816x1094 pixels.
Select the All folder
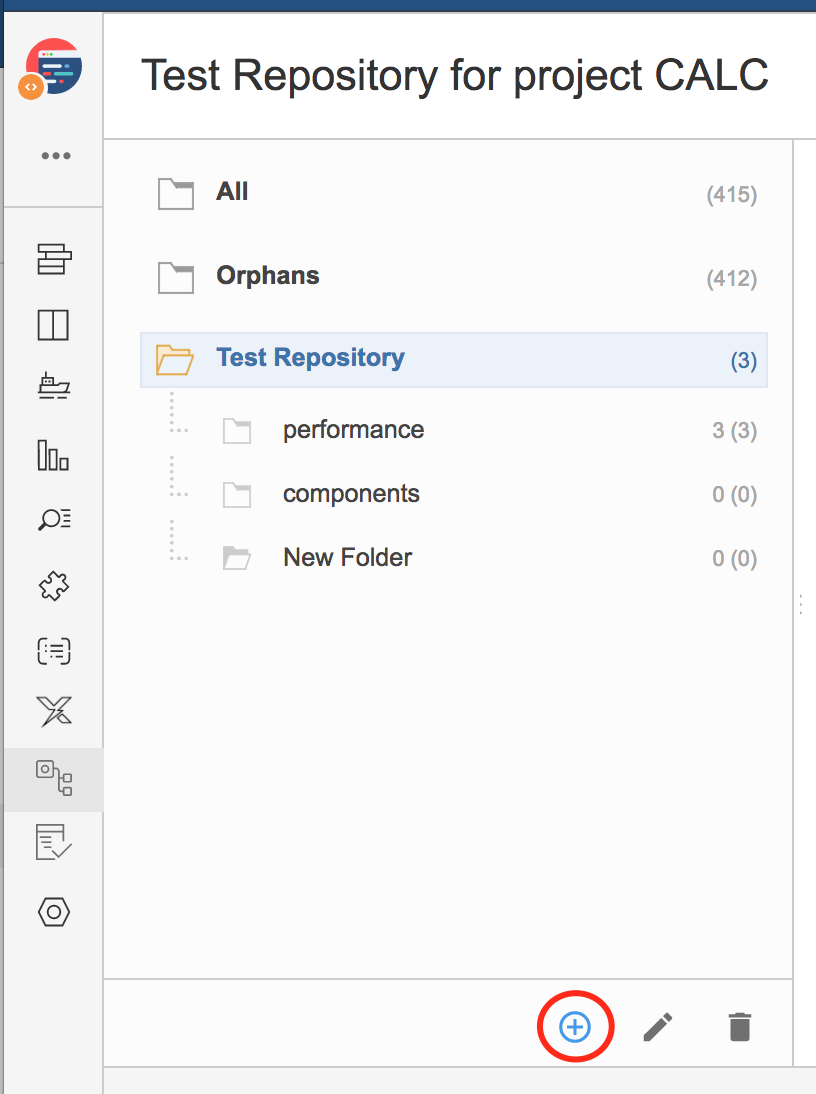click(x=454, y=193)
